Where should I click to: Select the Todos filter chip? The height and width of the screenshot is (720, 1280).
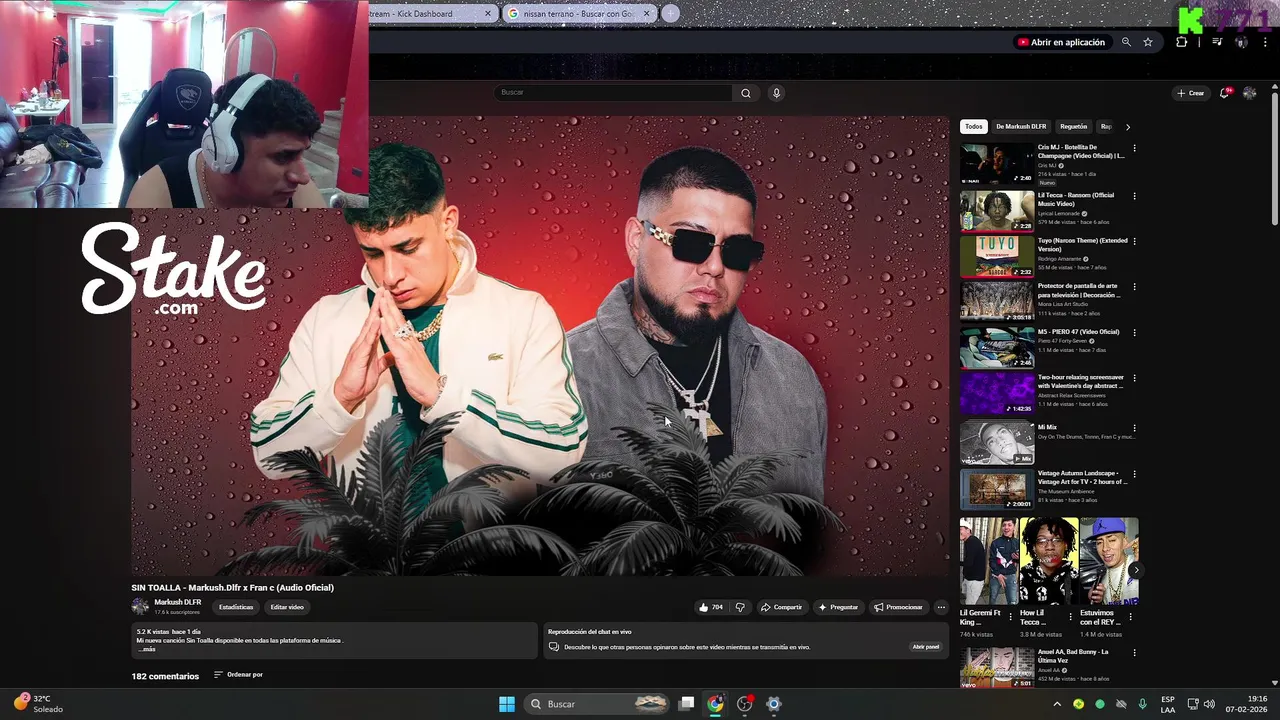pyautogui.click(x=973, y=127)
